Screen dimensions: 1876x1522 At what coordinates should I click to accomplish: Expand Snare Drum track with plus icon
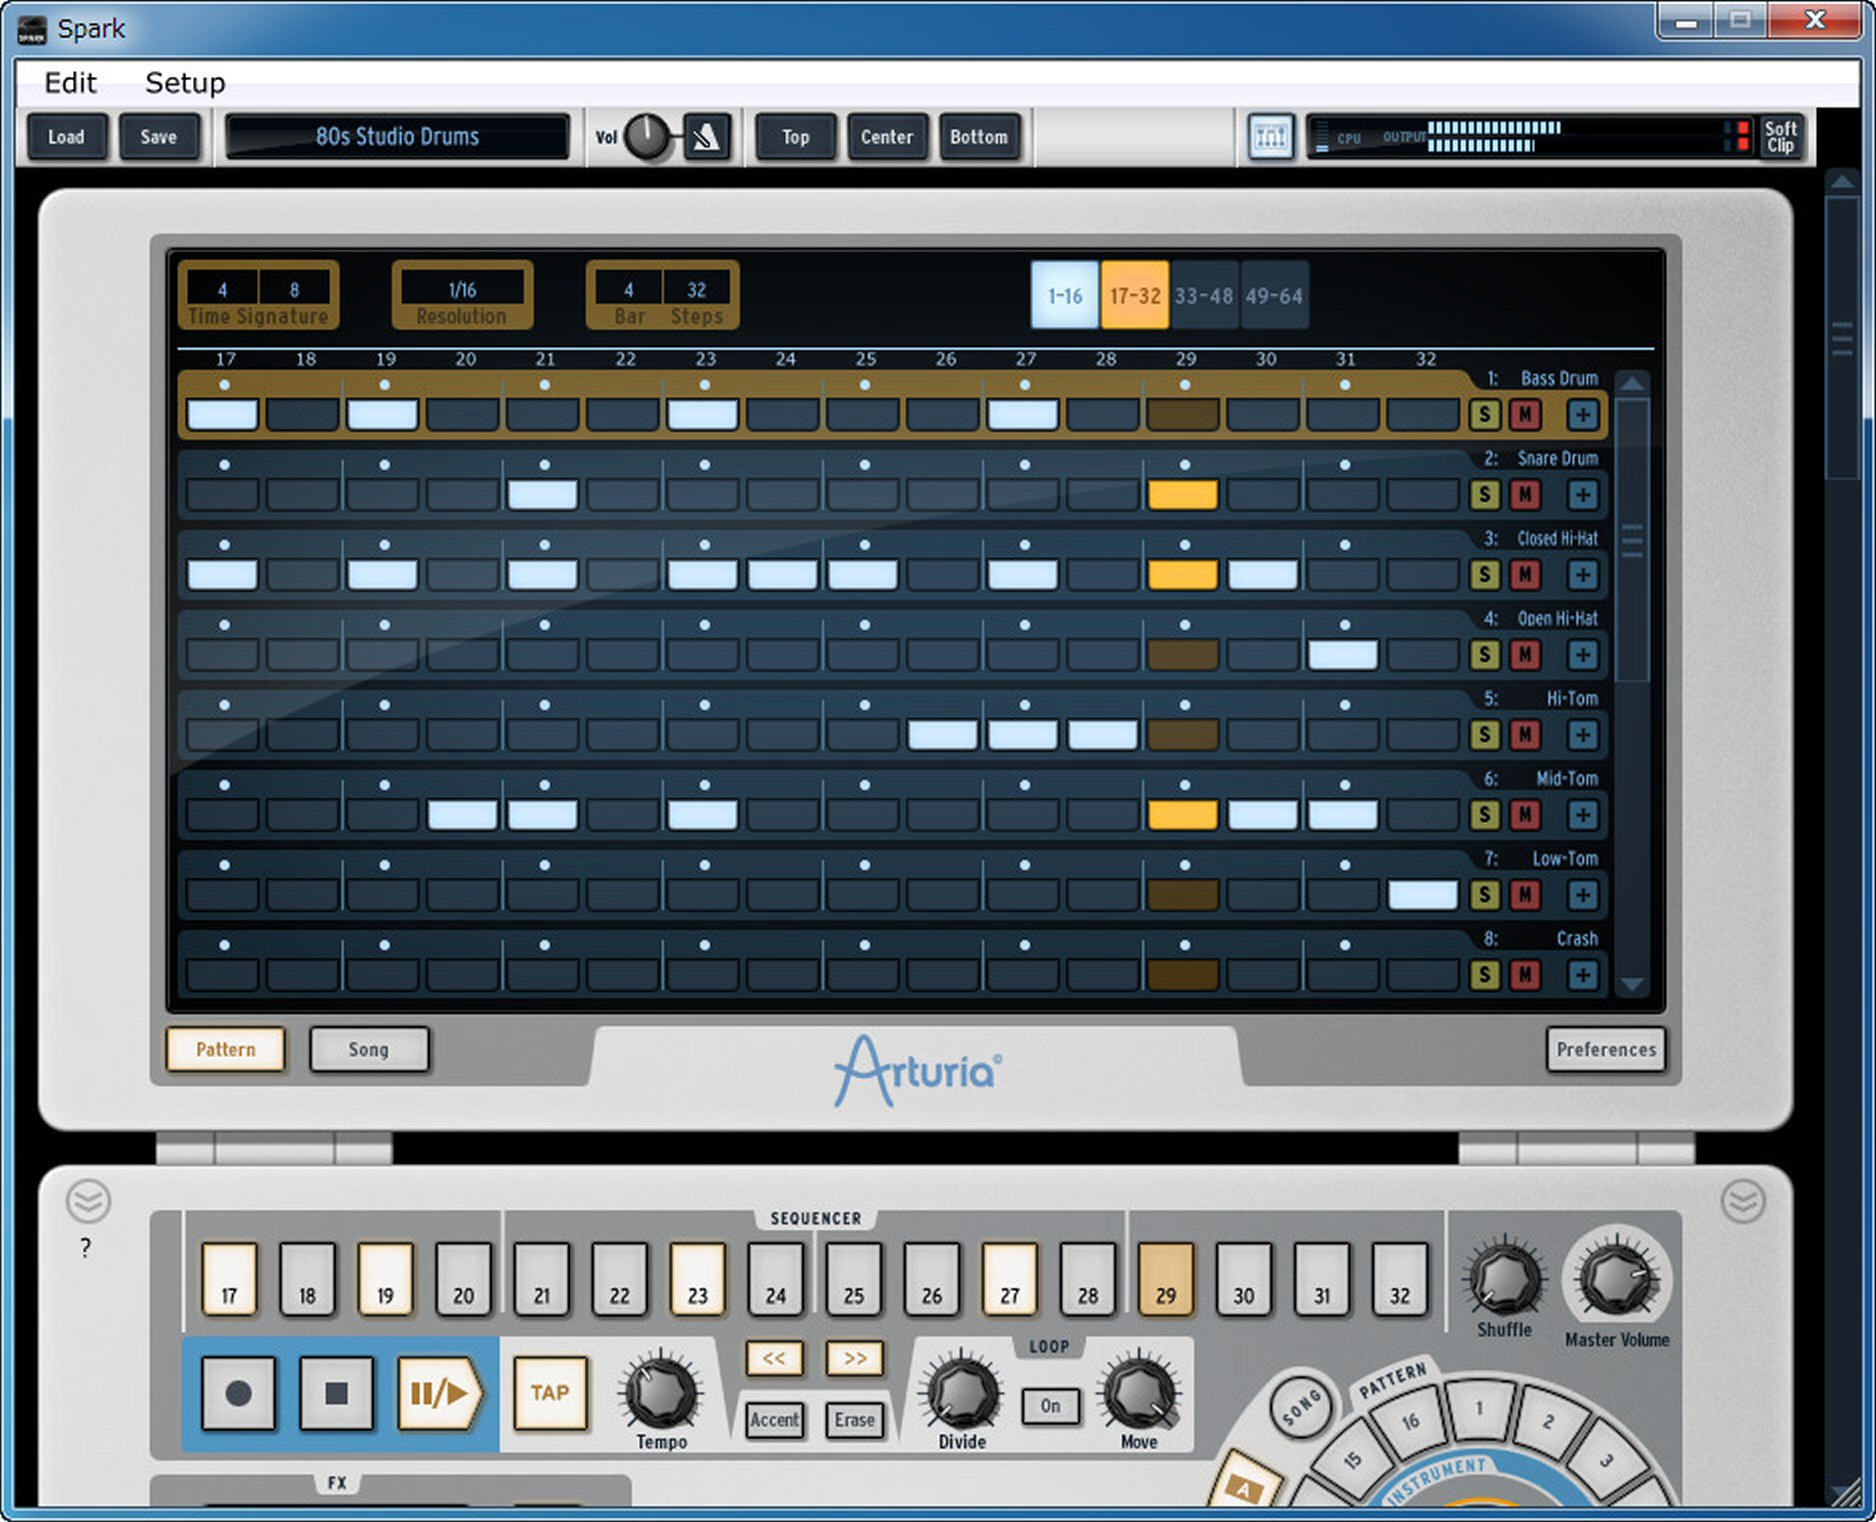point(1582,494)
